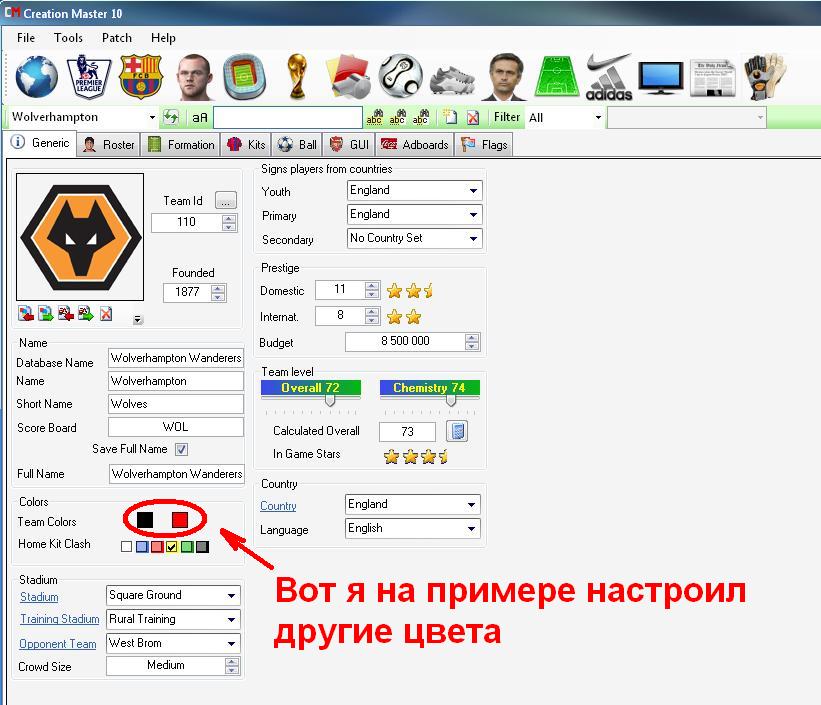Screen dimensions: 821x705
Task: Toggle the white Home Kit Clash box
Action: [126, 547]
